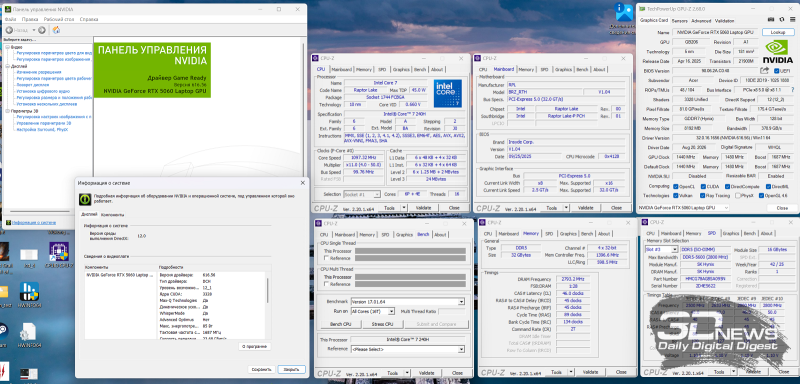
Task: Click the GPU-Z title bar app icon
Action: [643, 9]
